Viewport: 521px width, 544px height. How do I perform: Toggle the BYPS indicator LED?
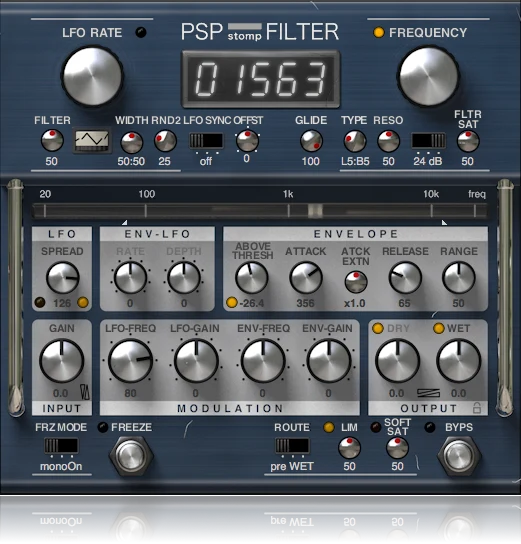pyautogui.click(x=430, y=427)
